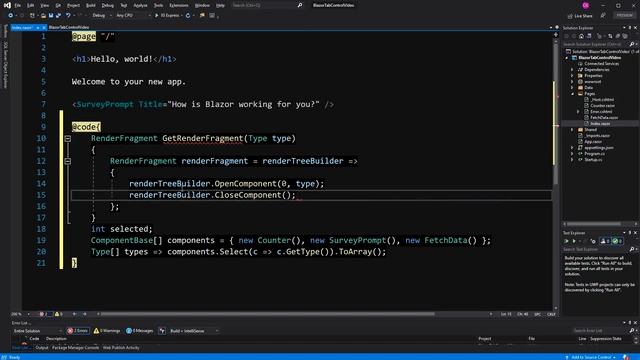
Task: Click Add to Source Control in status bar
Action: tap(591, 357)
